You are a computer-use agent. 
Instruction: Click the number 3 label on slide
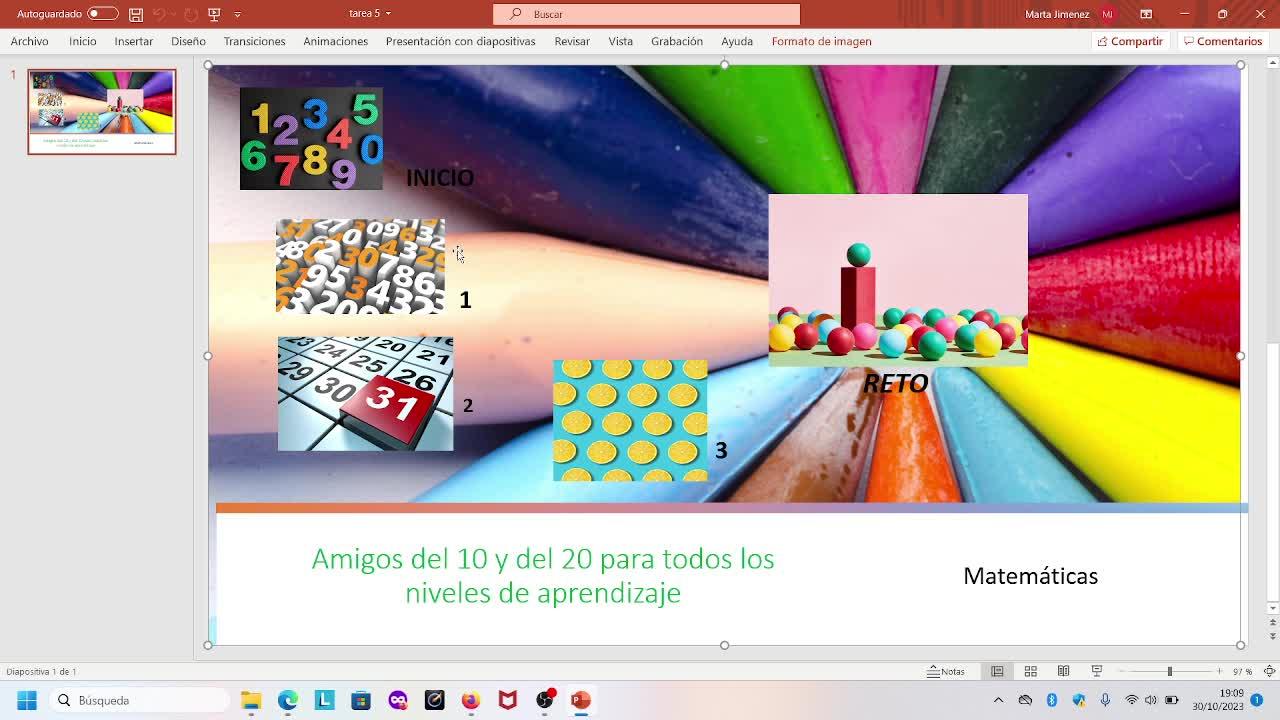point(721,451)
